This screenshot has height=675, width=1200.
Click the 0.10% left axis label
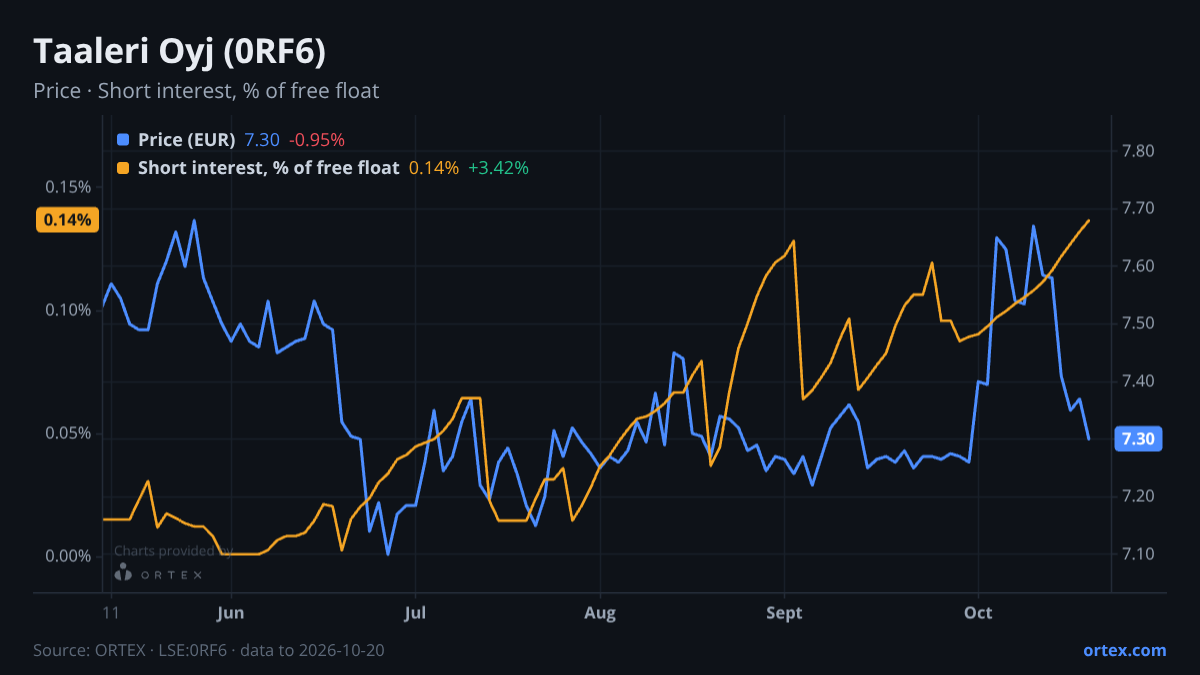(68, 310)
